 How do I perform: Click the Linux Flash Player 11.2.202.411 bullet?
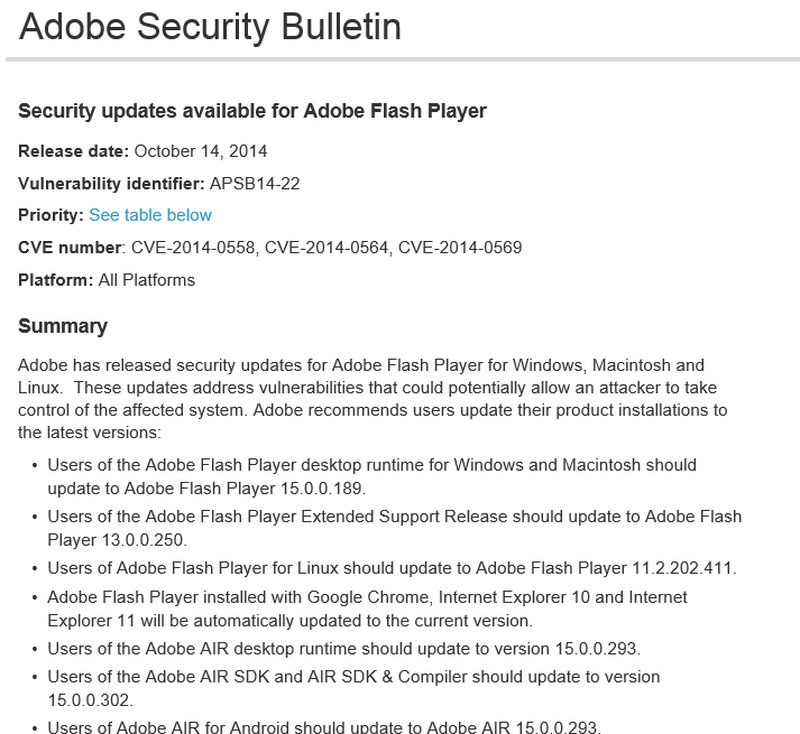point(392,568)
